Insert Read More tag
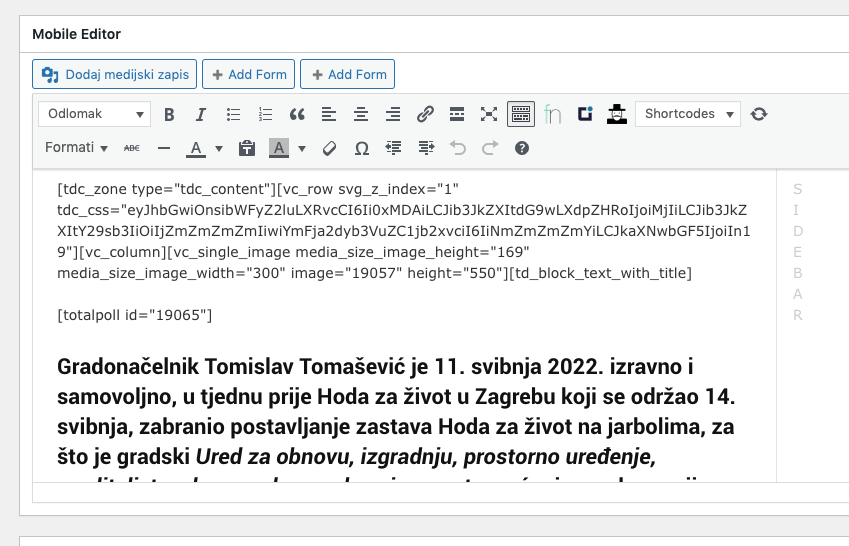 click(x=457, y=114)
